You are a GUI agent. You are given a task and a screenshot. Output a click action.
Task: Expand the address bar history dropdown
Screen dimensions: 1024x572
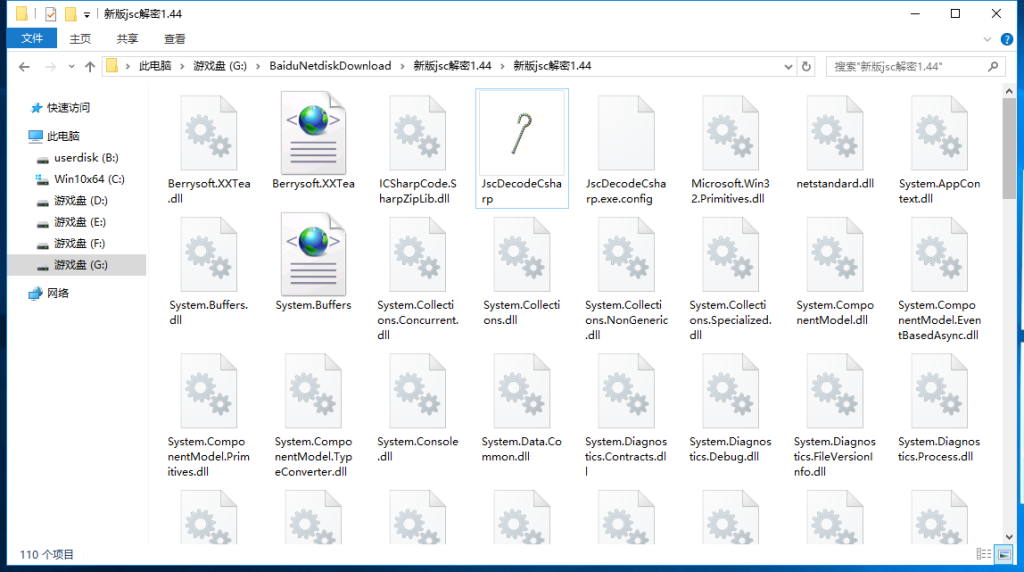[x=785, y=66]
